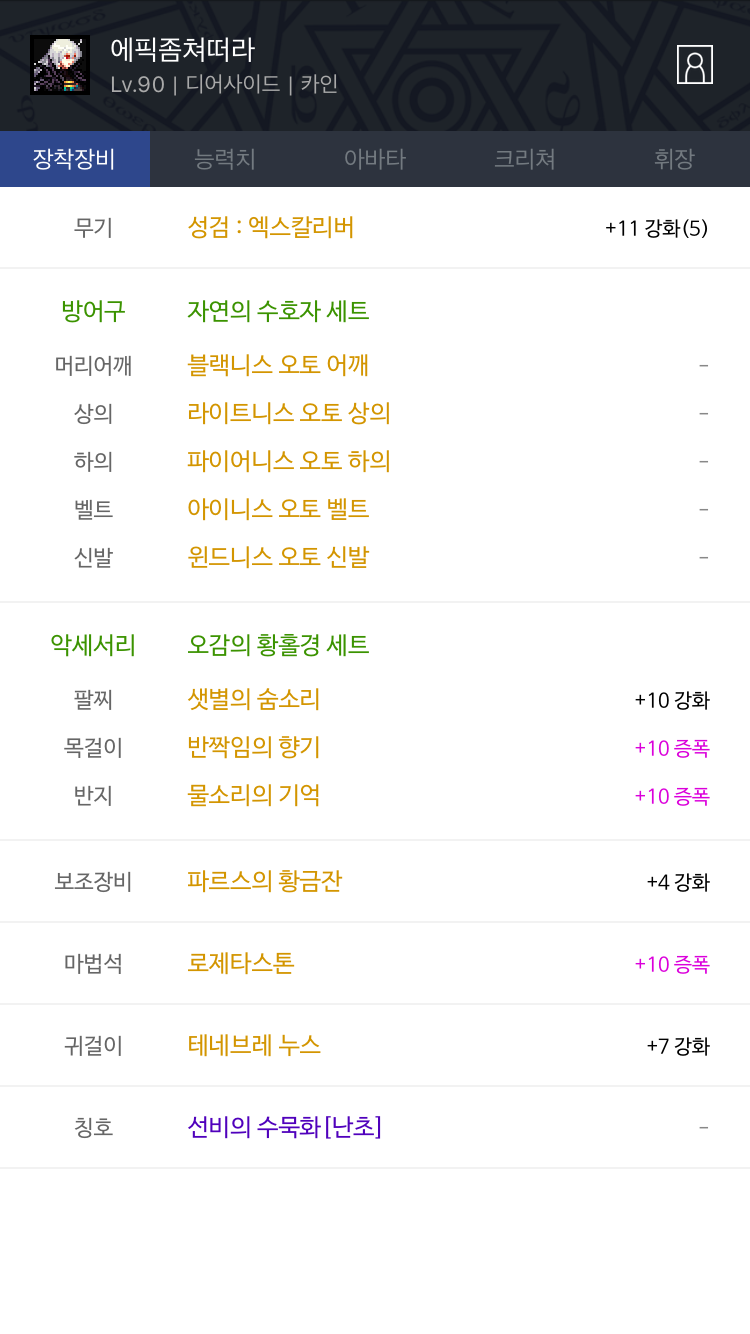The width and height of the screenshot is (750, 1334).
Task: Open the 아이니스 오토 벨트 item
Action: point(278,509)
